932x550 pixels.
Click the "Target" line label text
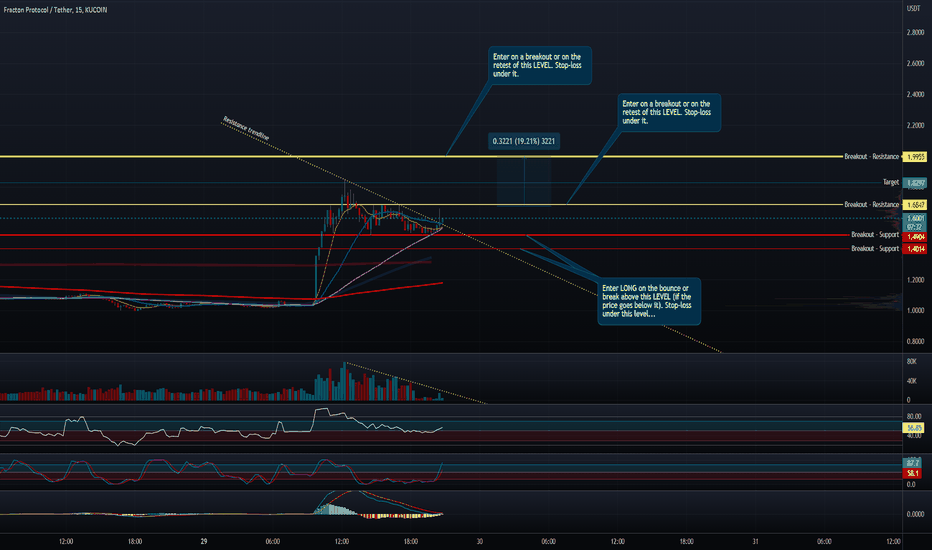pyautogui.click(x=890, y=183)
